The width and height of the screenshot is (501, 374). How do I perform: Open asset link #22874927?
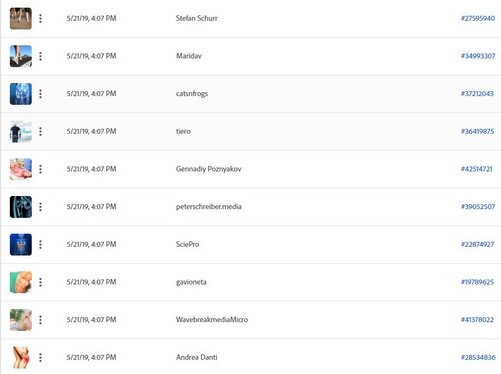pyautogui.click(x=477, y=244)
